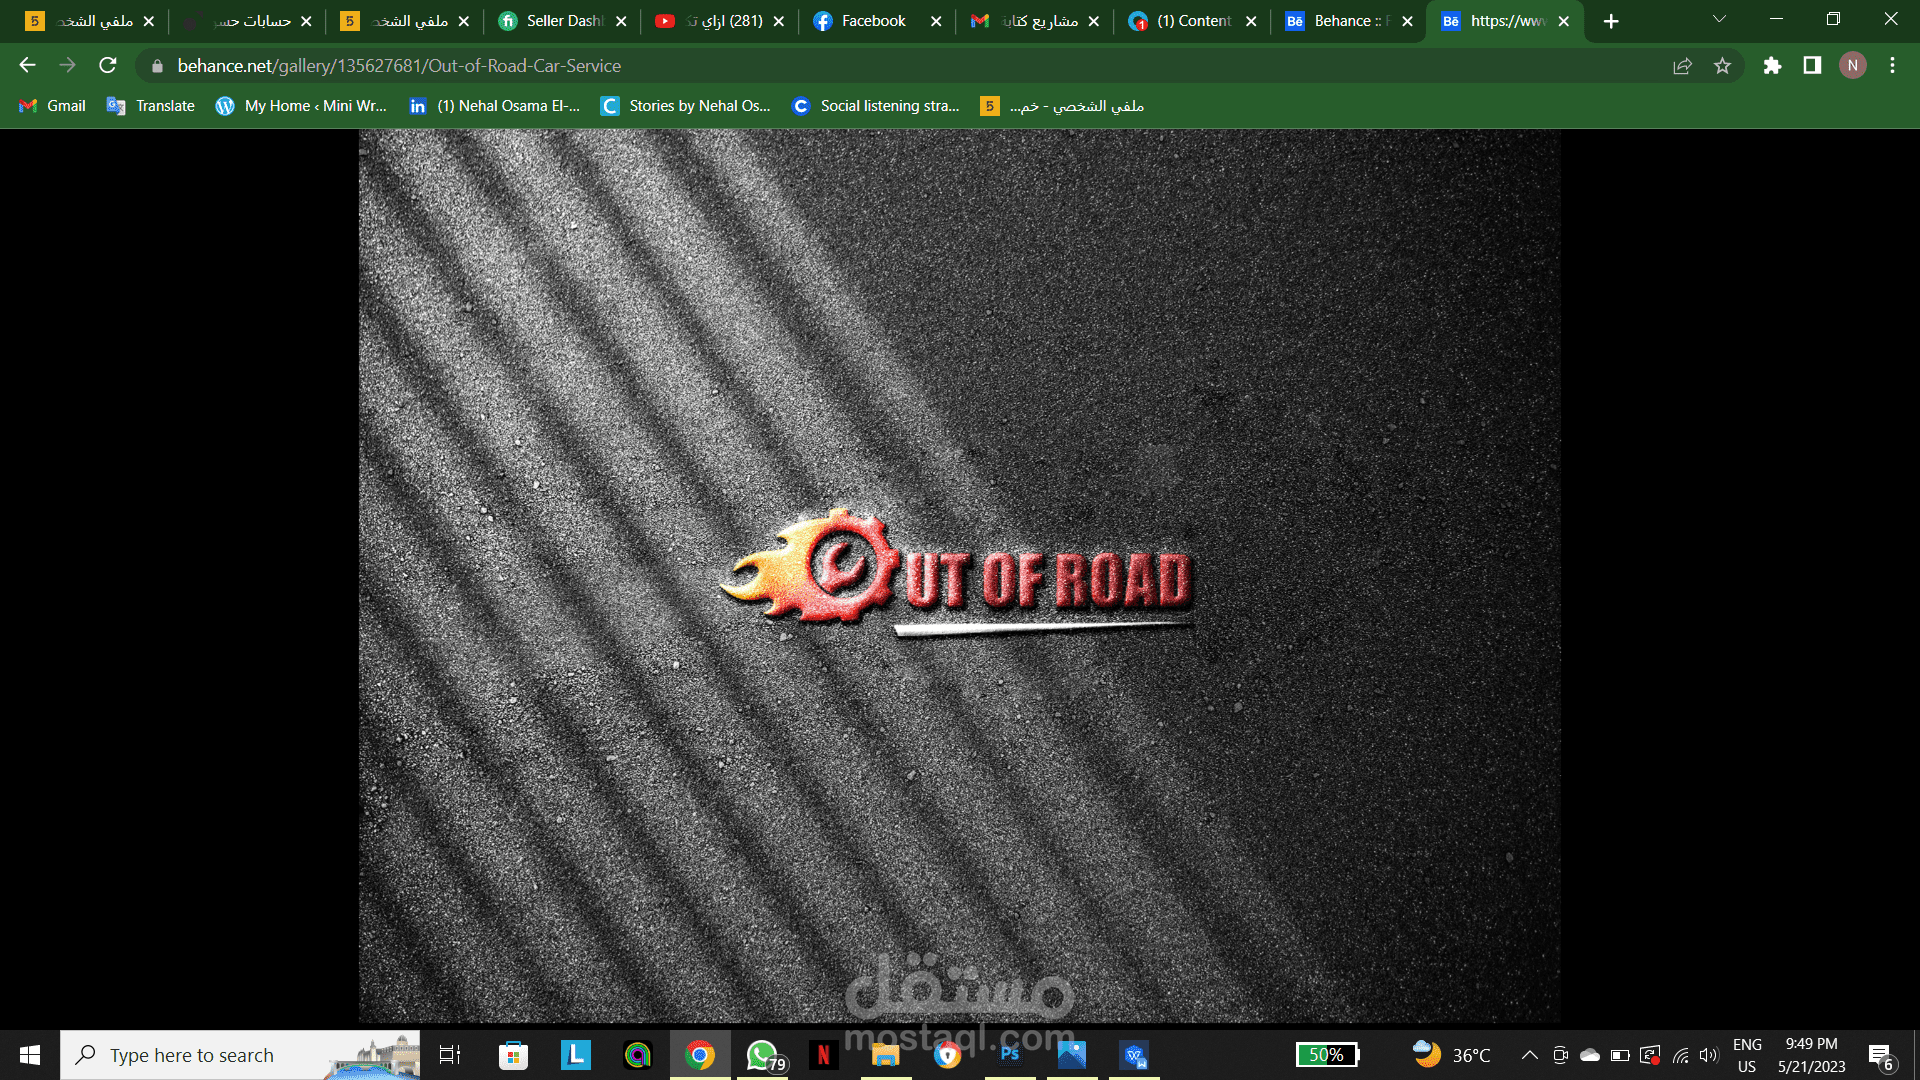
Task: Switch to the Seller Dashboard tab
Action: [563, 21]
